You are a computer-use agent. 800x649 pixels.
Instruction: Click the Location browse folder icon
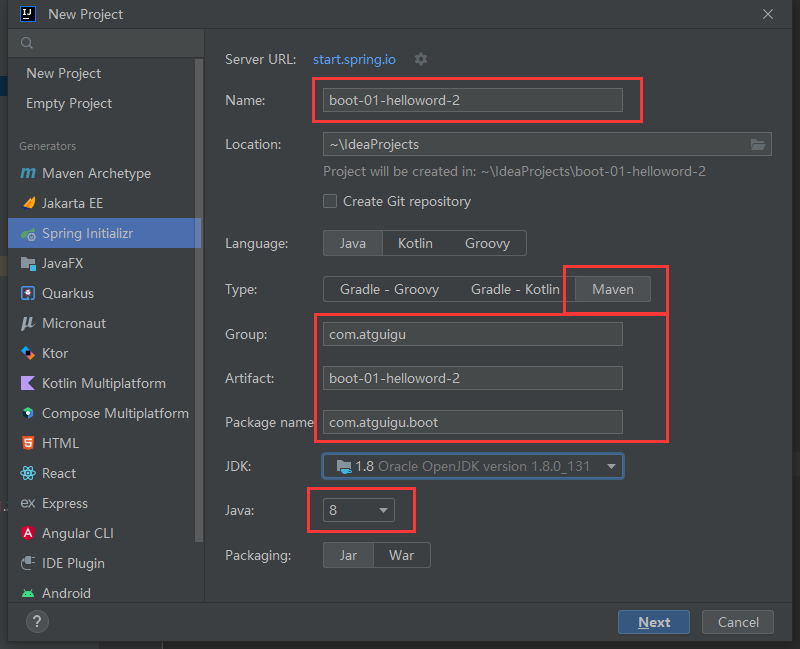pos(758,145)
